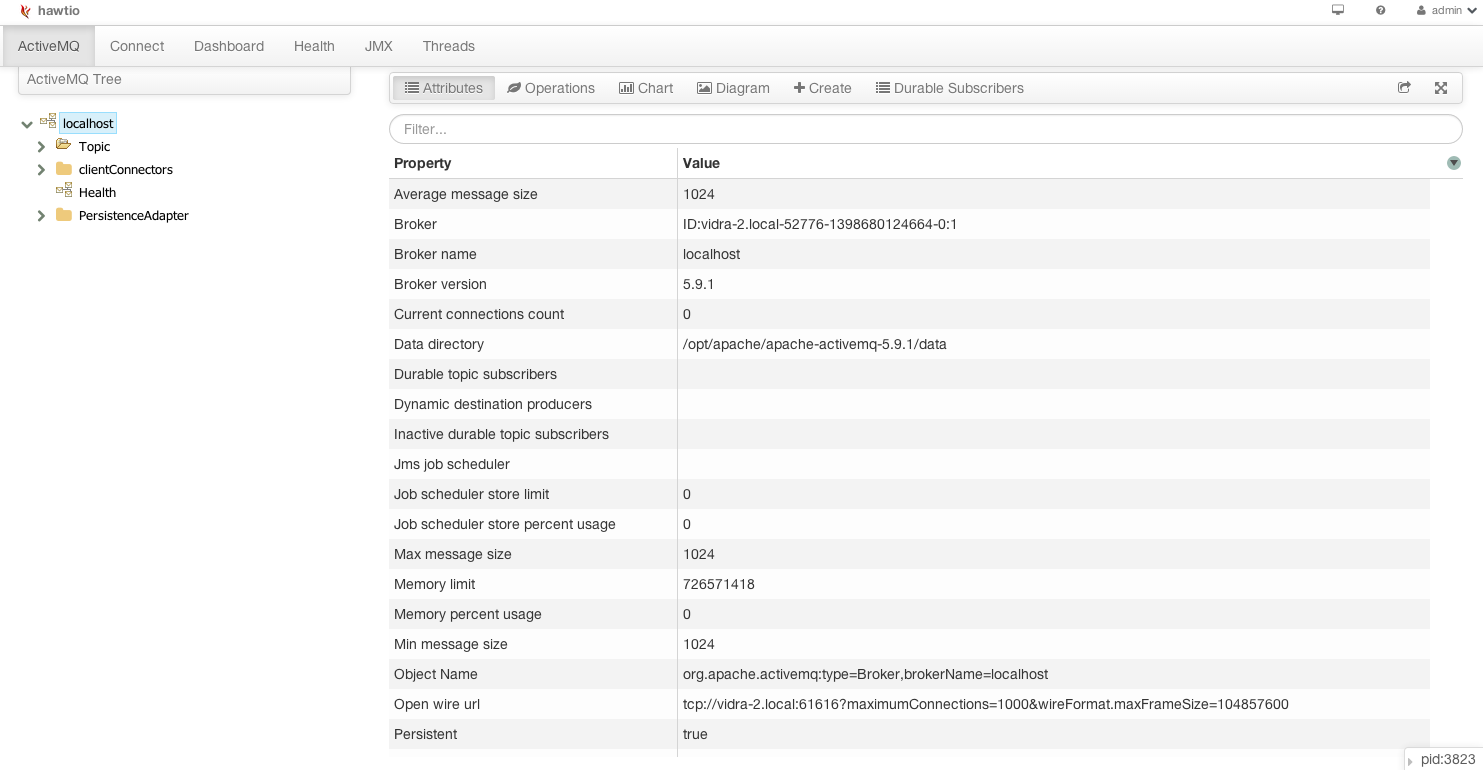
Task: Click the Create button
Action: click(x=822, y=88)
